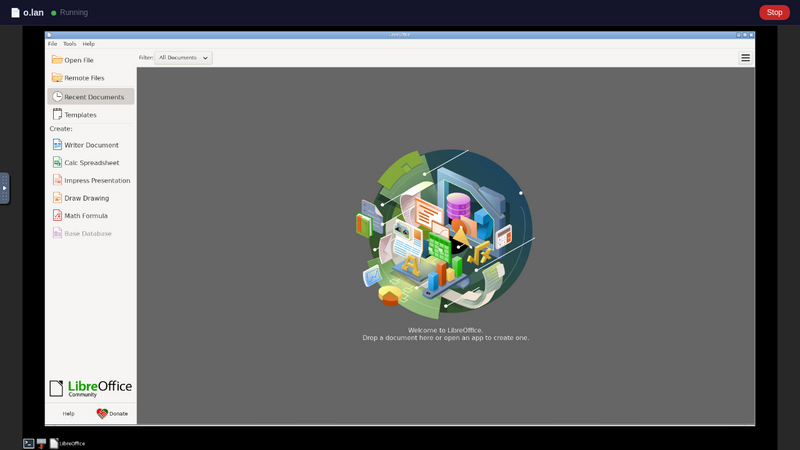Click the Donate heart icon
The image size is (800, 450).
pos(102,413)
